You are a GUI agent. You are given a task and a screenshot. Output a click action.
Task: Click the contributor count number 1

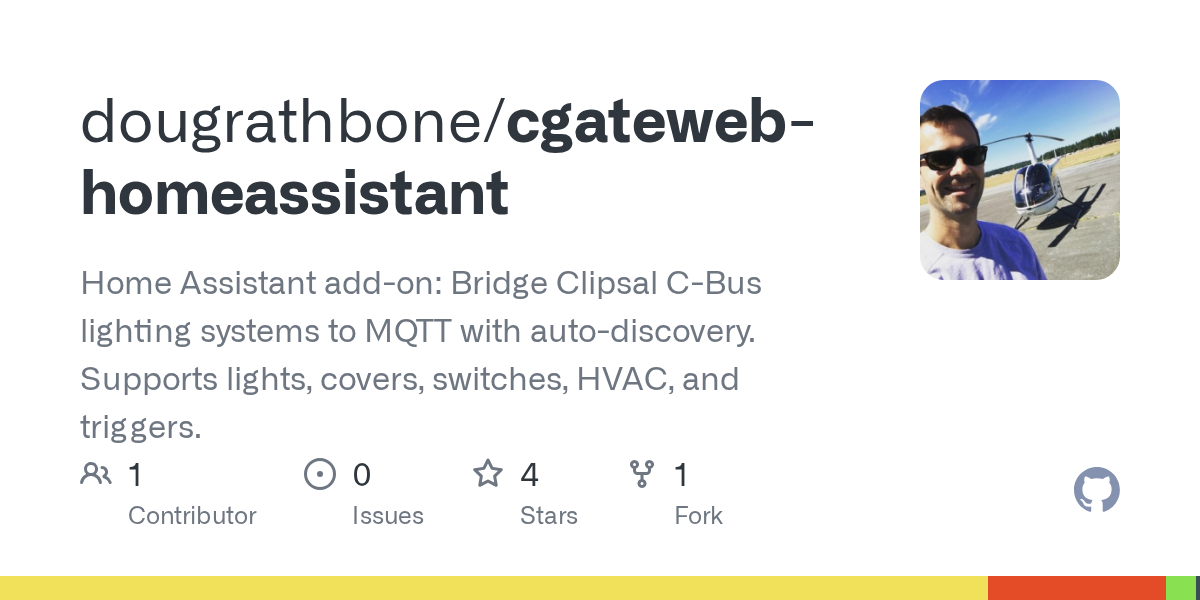(x=135, y=475)
